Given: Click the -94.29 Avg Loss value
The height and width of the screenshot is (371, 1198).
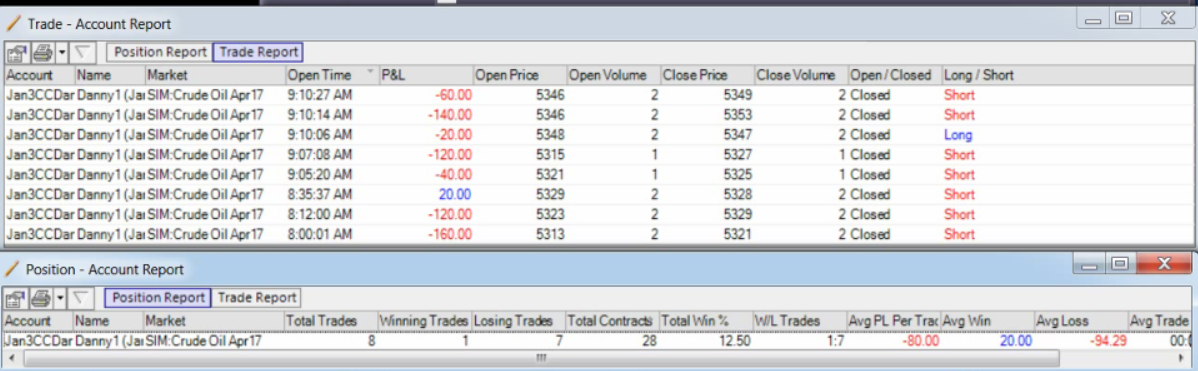Looking at the screenshot, I should 1109,340.
